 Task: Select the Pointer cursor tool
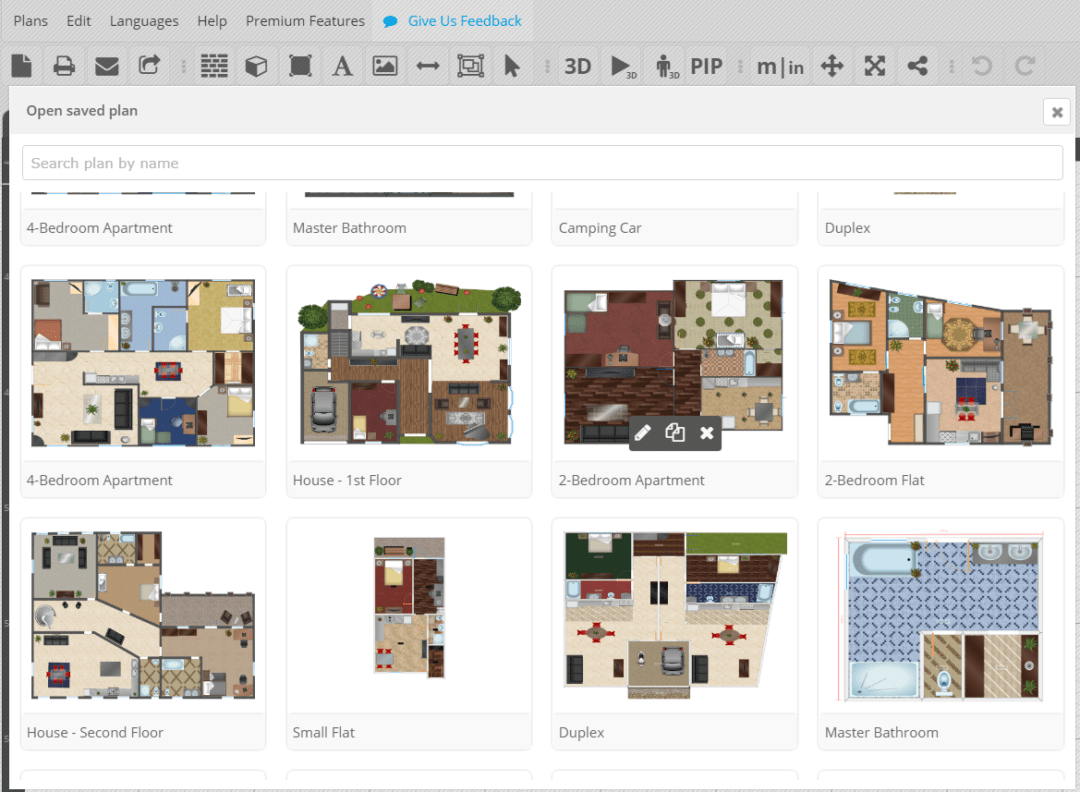(512, 66)
